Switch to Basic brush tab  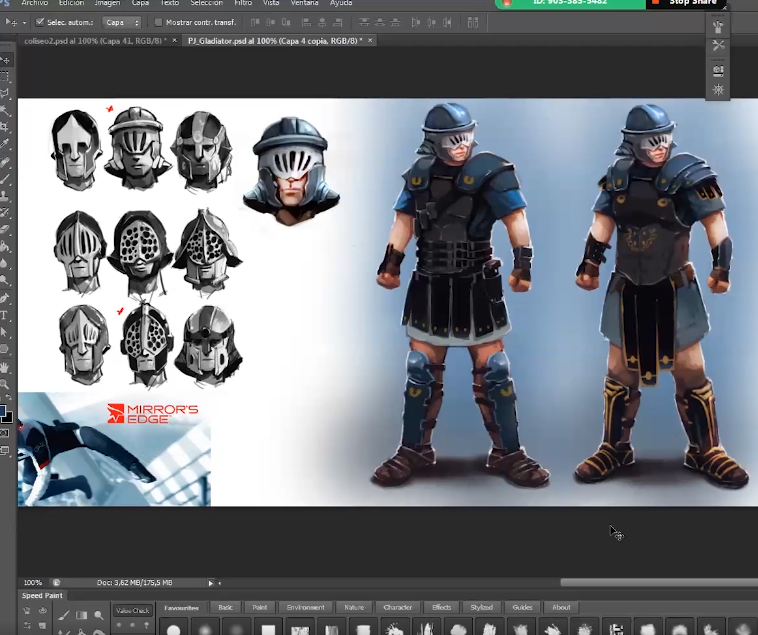[225, 607]
